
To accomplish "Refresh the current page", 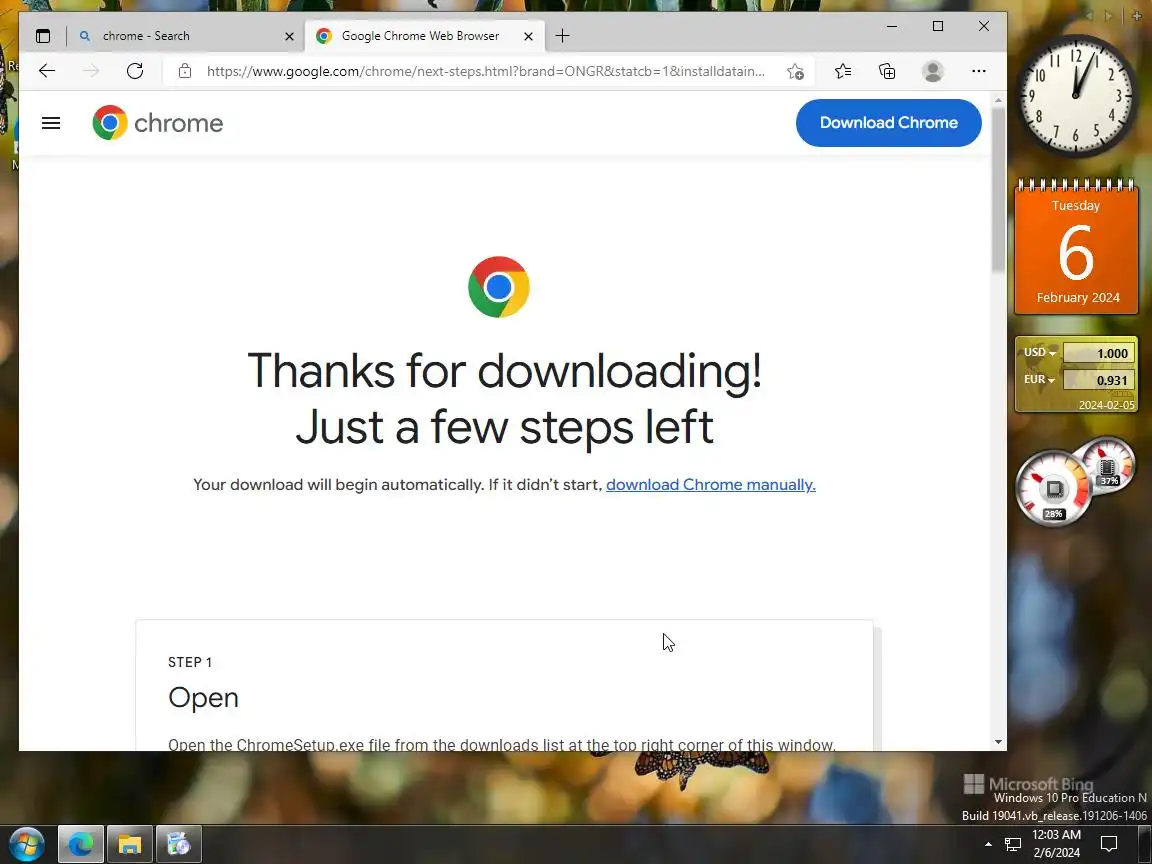I will (x=135, y=71).
